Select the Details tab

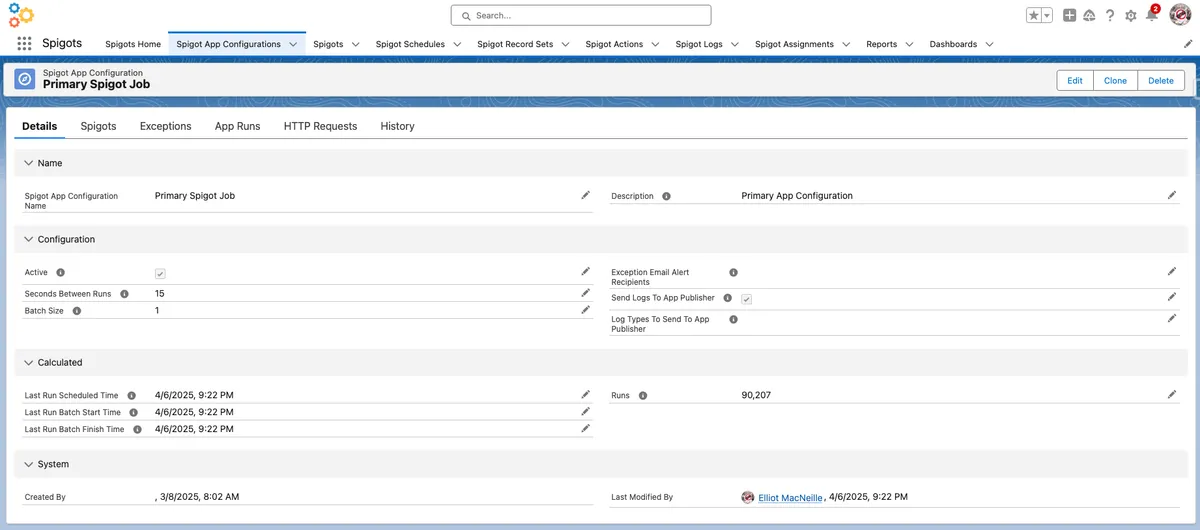point(40,126)
